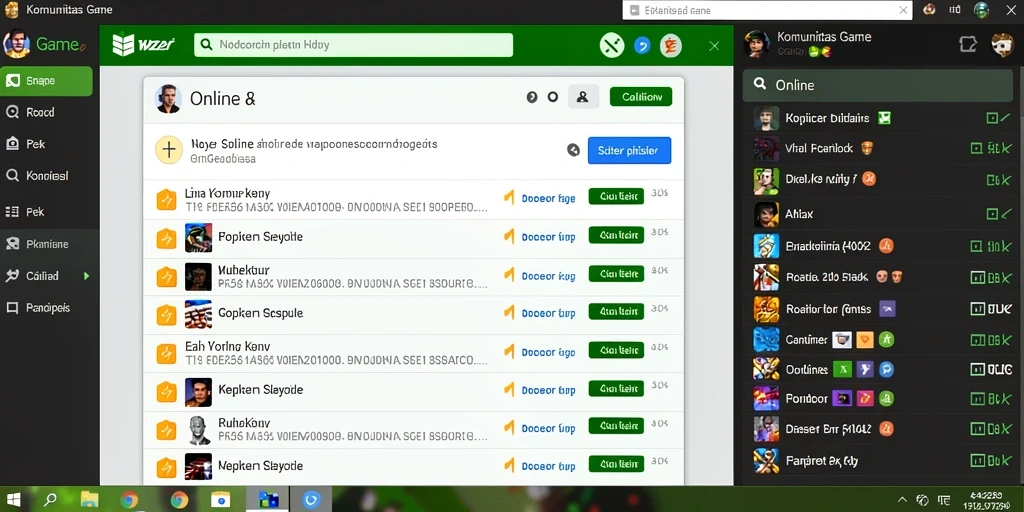The image size is (1024, 512).
Task: Open the avatar icon at panel top right
Action: 1001,45
